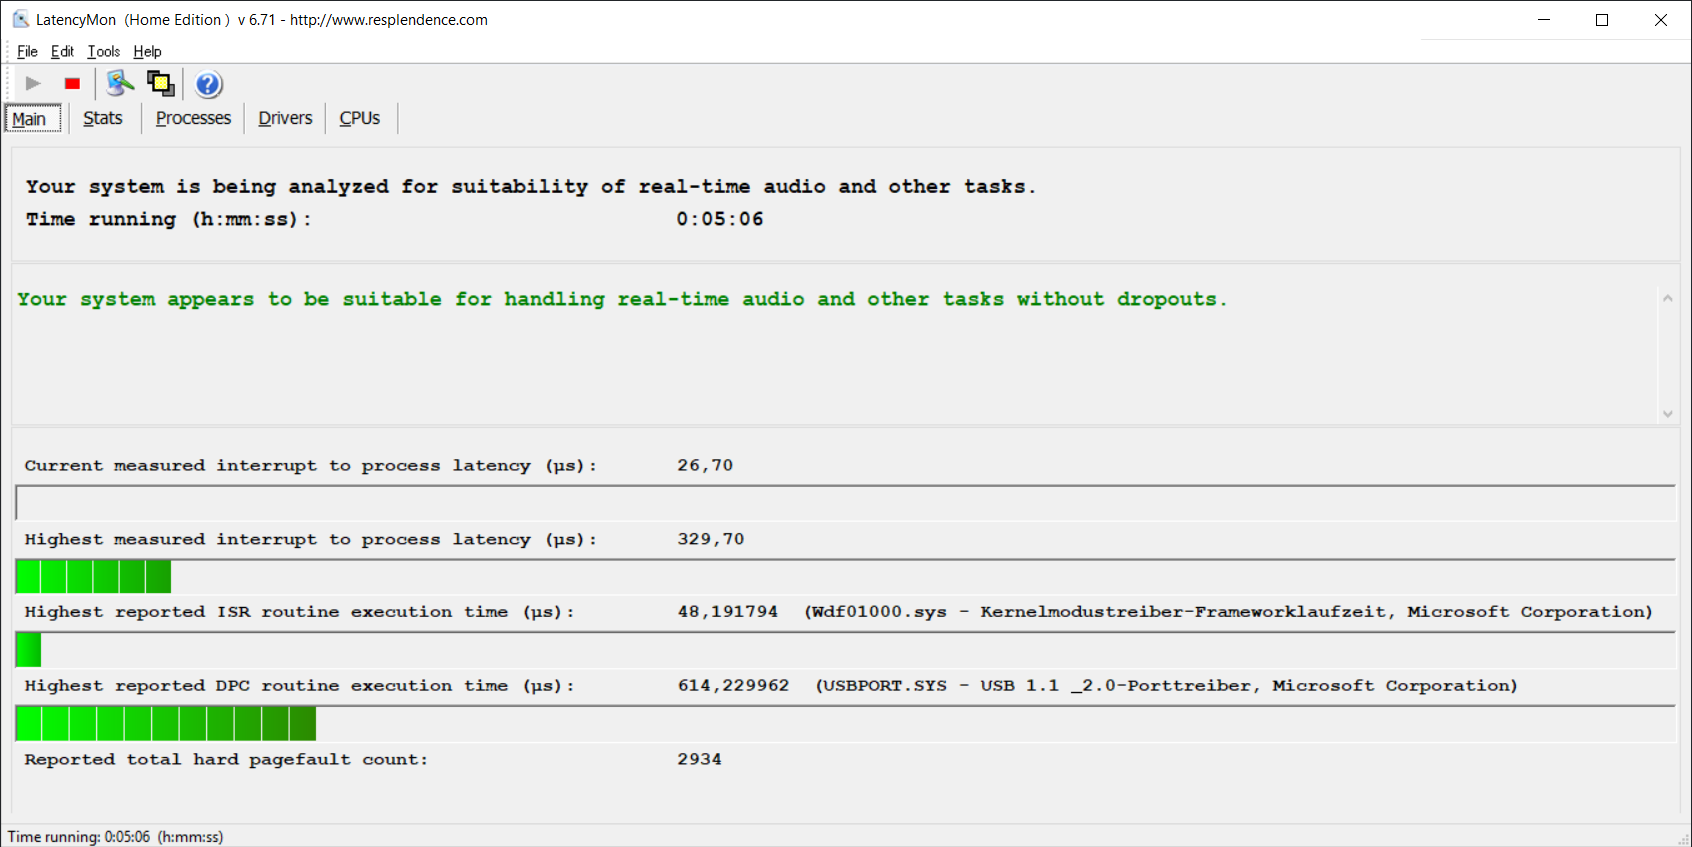Open help via blue question mark icon
The width and height of the screenshot is (1692, 847).
pos(208,84)
